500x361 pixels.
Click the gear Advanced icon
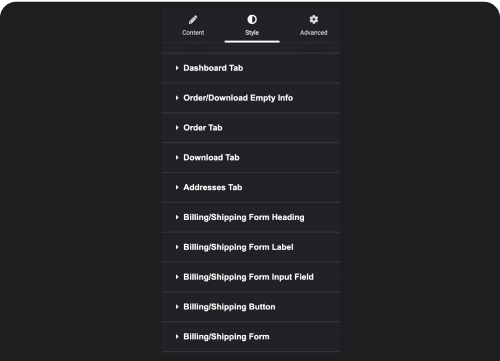point(314,19)
